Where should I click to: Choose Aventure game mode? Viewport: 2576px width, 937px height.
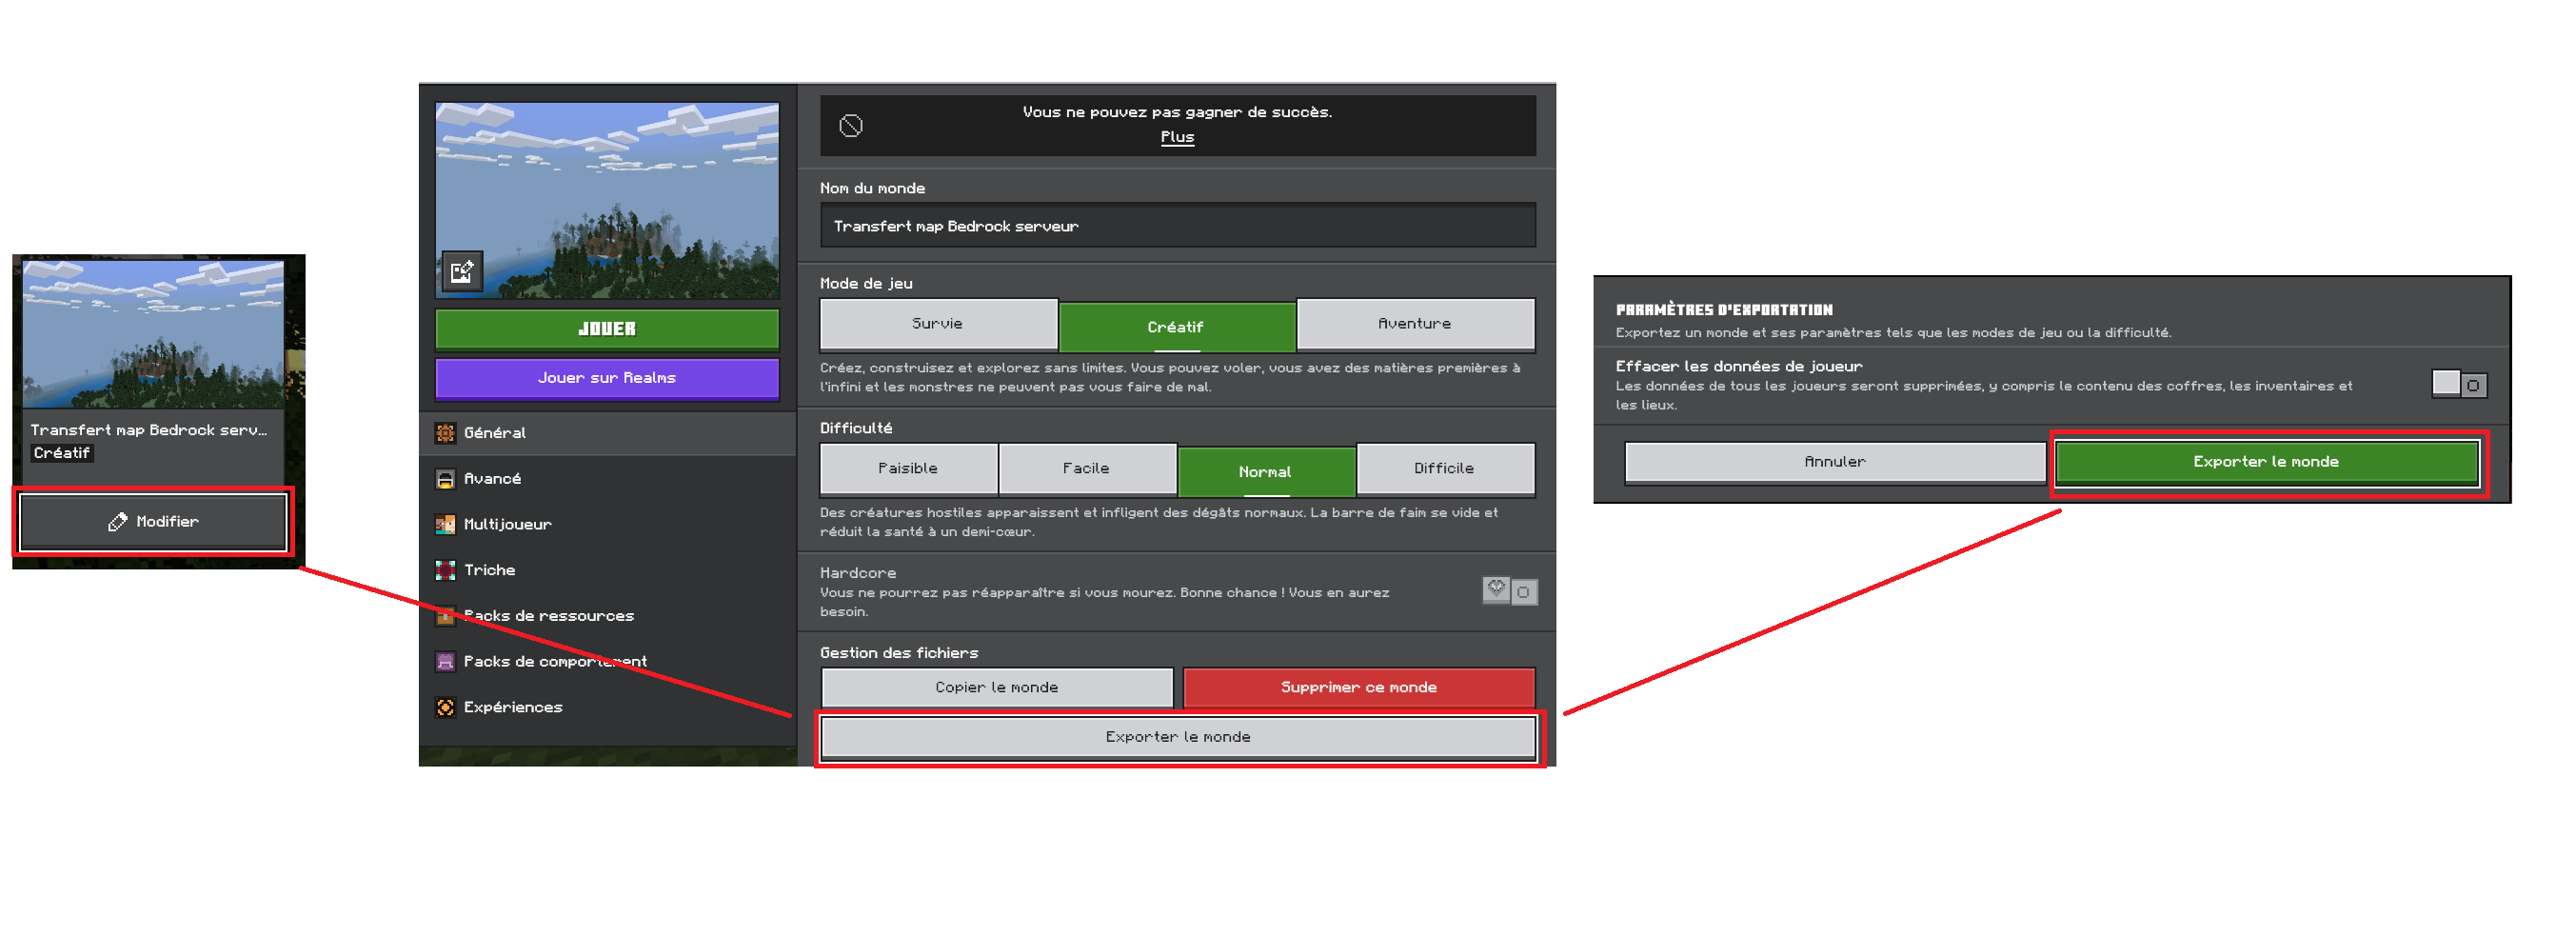coord(1415,324)
